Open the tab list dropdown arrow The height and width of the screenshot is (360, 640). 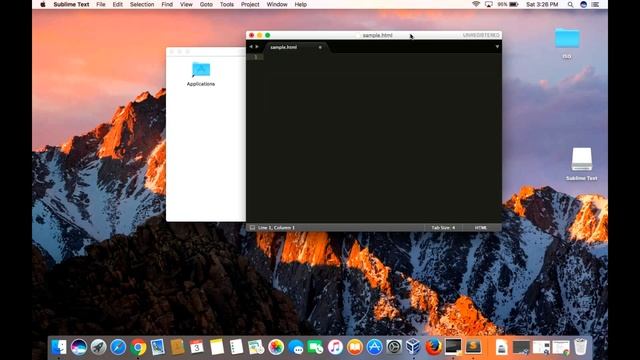pos(497,47)
